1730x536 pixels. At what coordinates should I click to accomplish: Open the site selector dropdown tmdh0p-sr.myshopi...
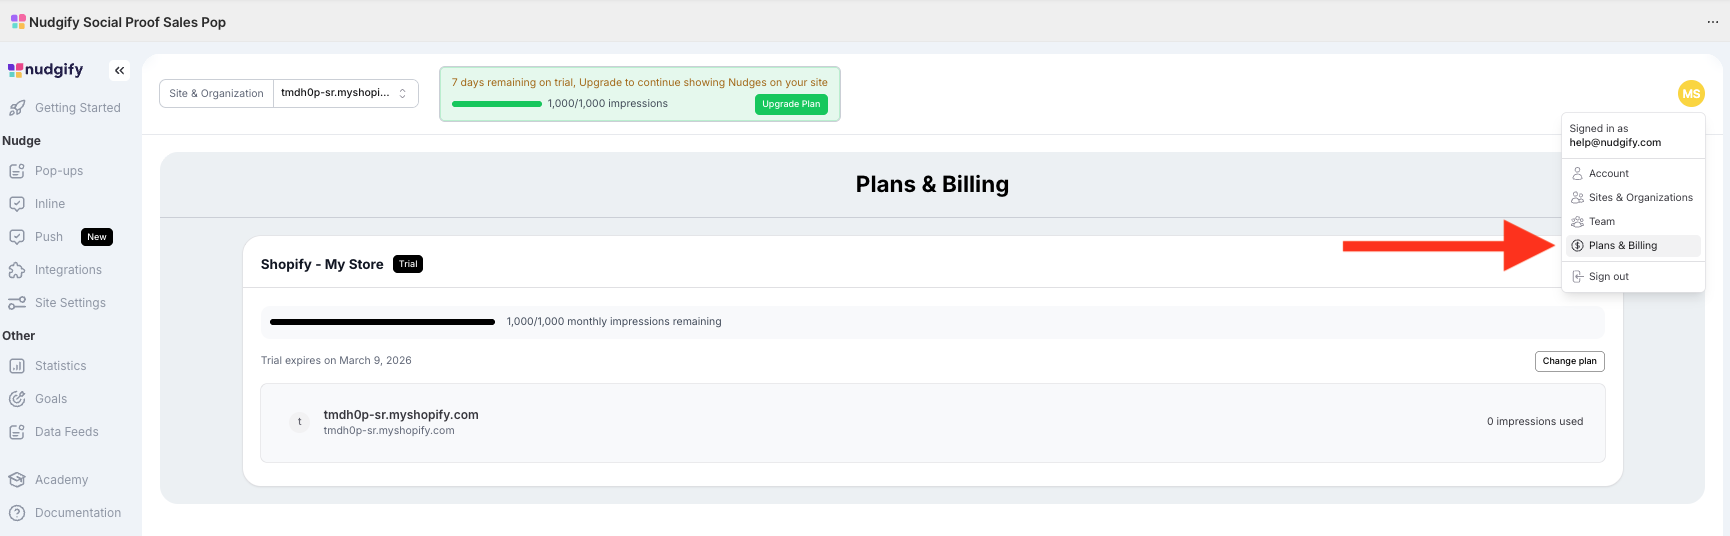[346, 93]
